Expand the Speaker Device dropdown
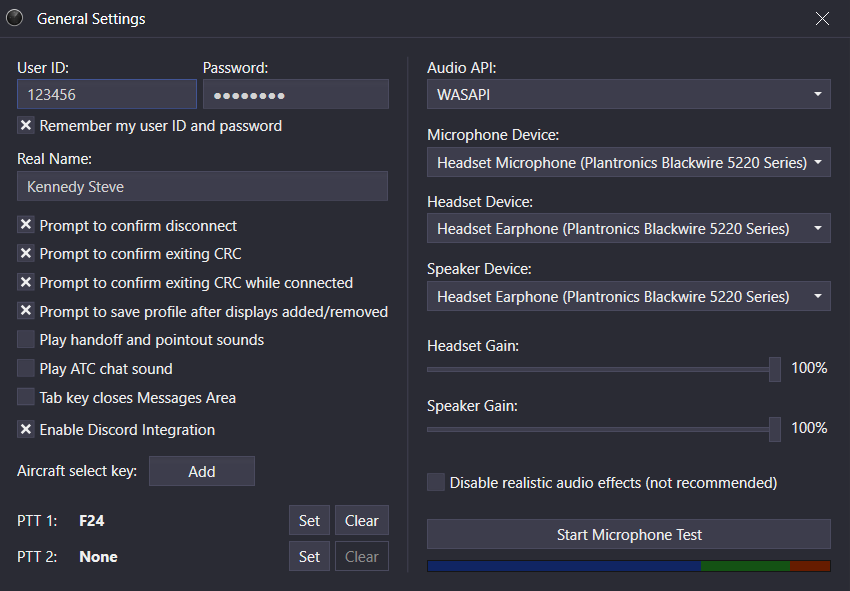The height and width of the screenshot is (591, 850). pyautogui.click(x=628, y=296)
